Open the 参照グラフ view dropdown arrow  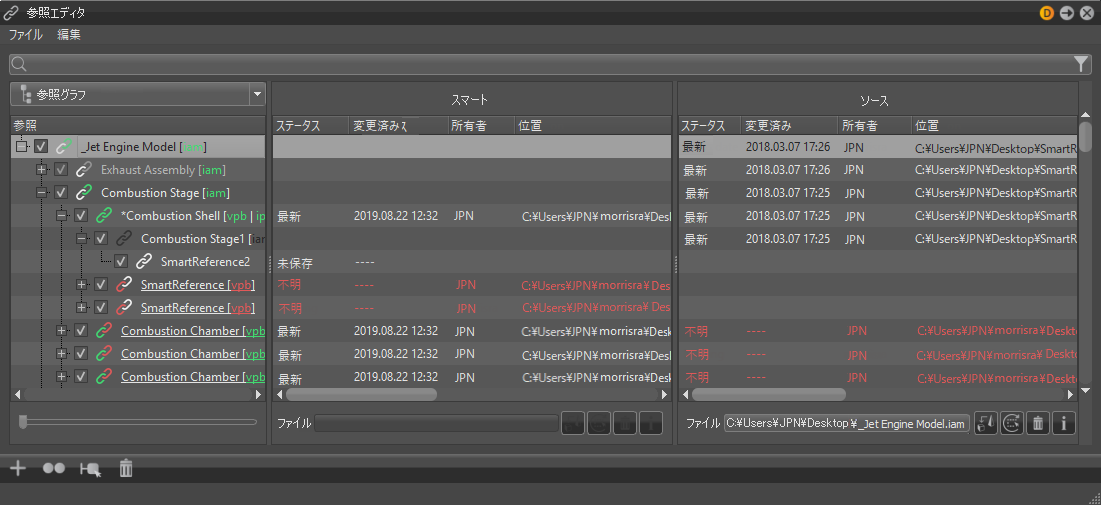click(257, 94)
